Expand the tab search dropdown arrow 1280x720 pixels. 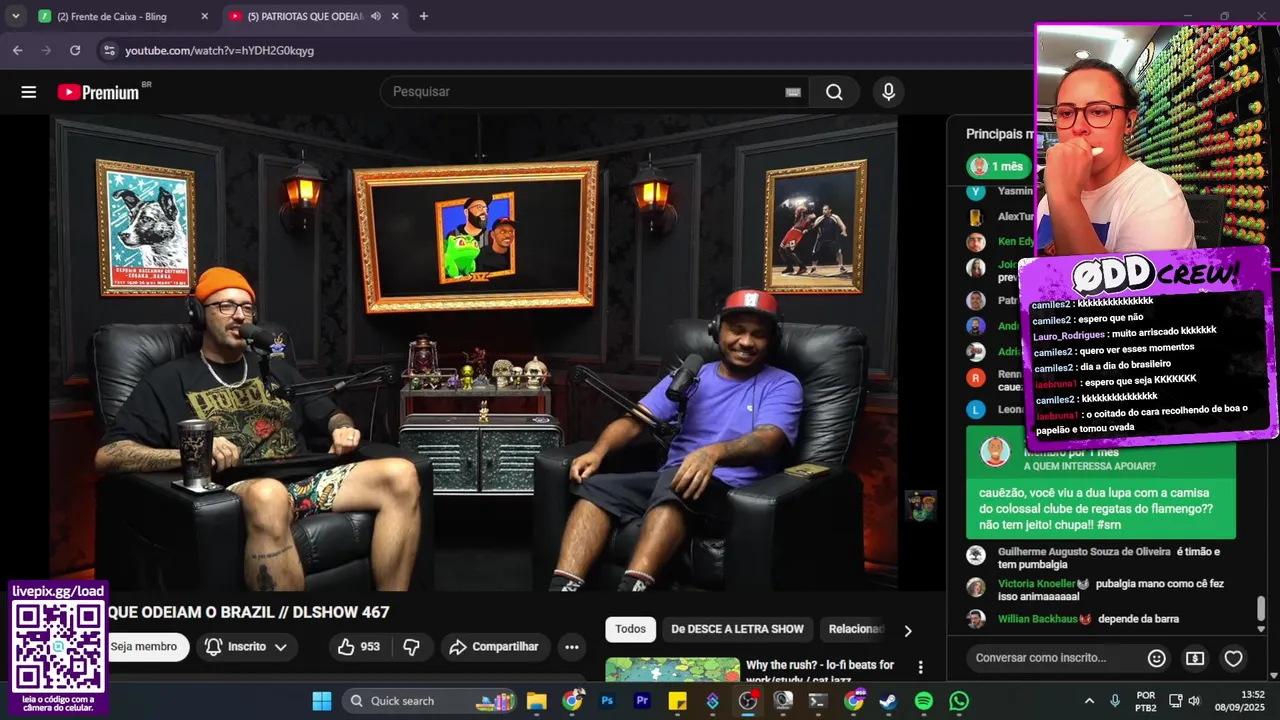point(15,16)
